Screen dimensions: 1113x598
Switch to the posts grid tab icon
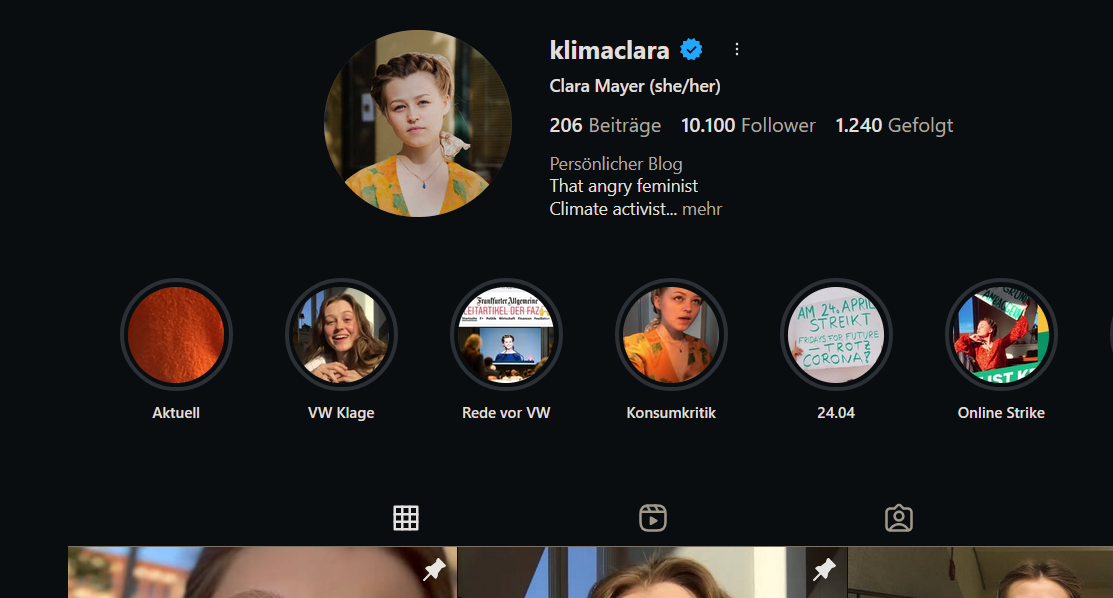click(406, 518)
